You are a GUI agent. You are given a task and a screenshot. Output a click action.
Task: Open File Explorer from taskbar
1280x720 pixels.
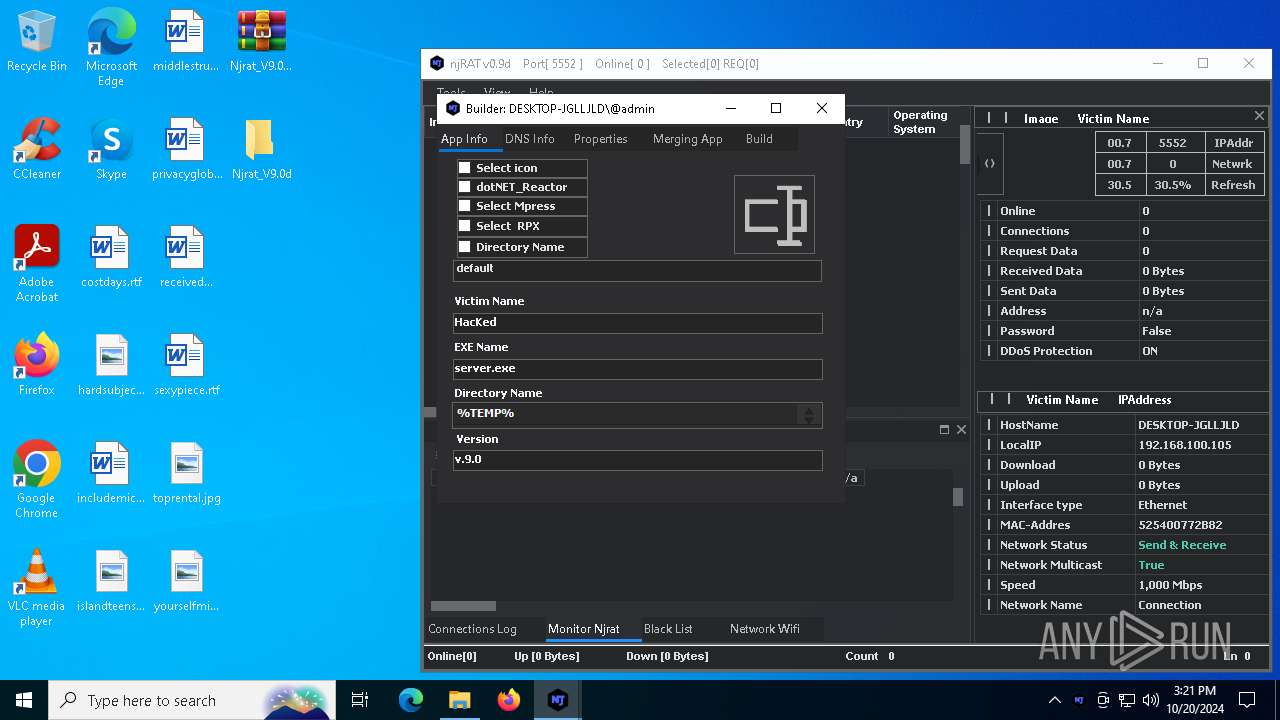460,700
